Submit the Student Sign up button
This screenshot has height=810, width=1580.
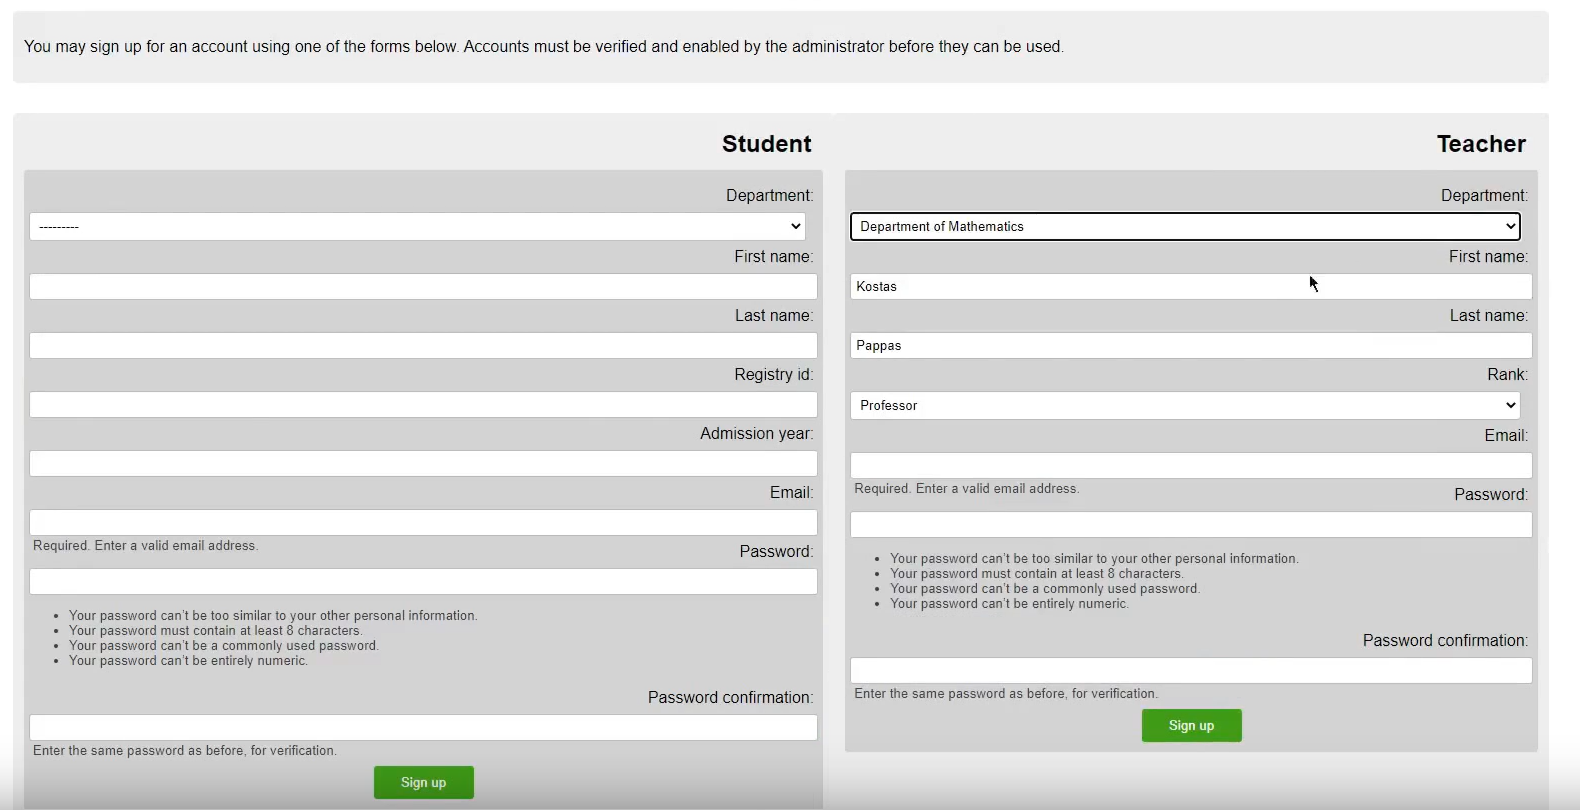click(x=424, y=782)
